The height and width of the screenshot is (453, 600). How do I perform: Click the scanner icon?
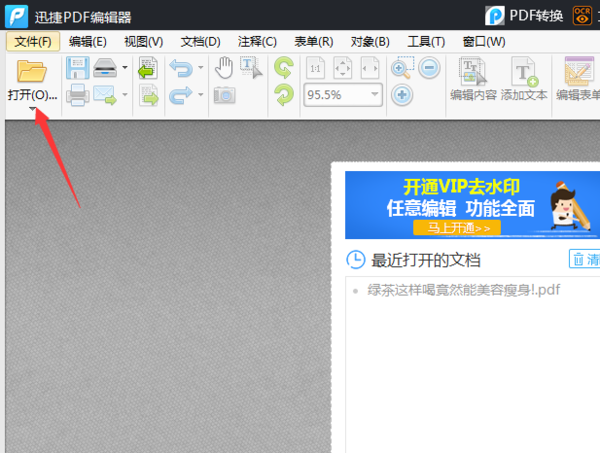pos(105,68)
